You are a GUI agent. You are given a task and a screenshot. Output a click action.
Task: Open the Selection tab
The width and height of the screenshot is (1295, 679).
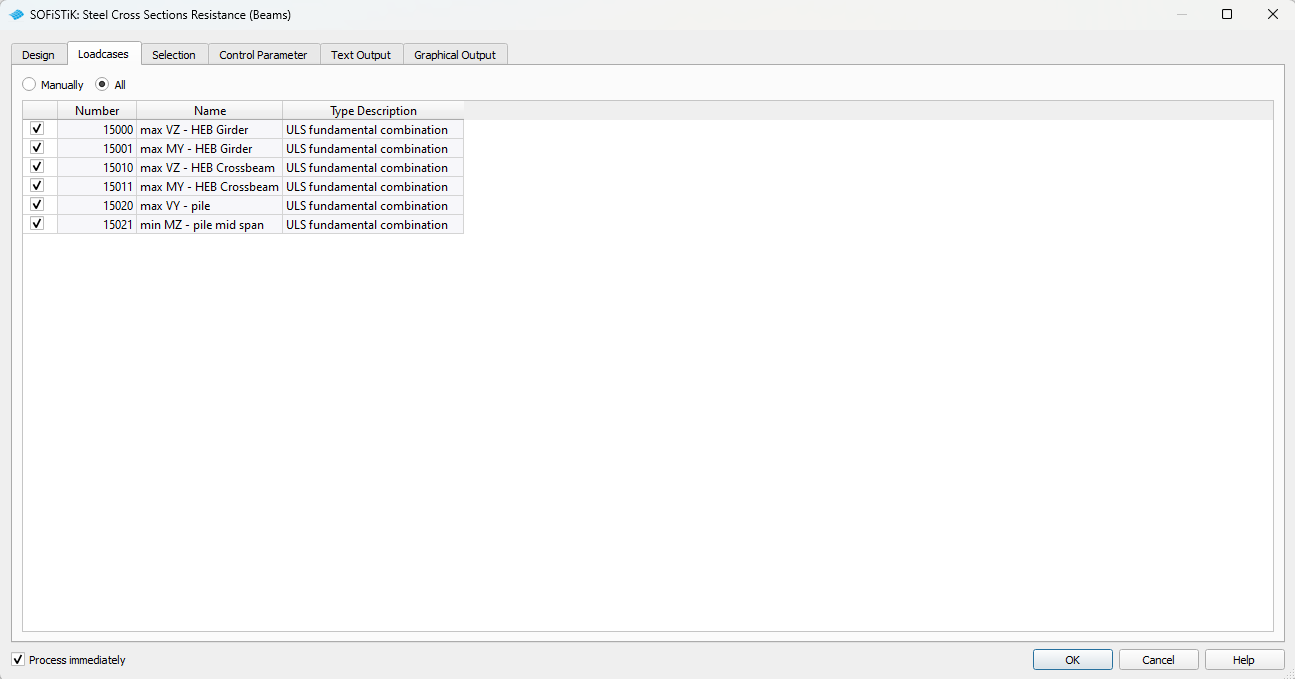coord(174,55)
